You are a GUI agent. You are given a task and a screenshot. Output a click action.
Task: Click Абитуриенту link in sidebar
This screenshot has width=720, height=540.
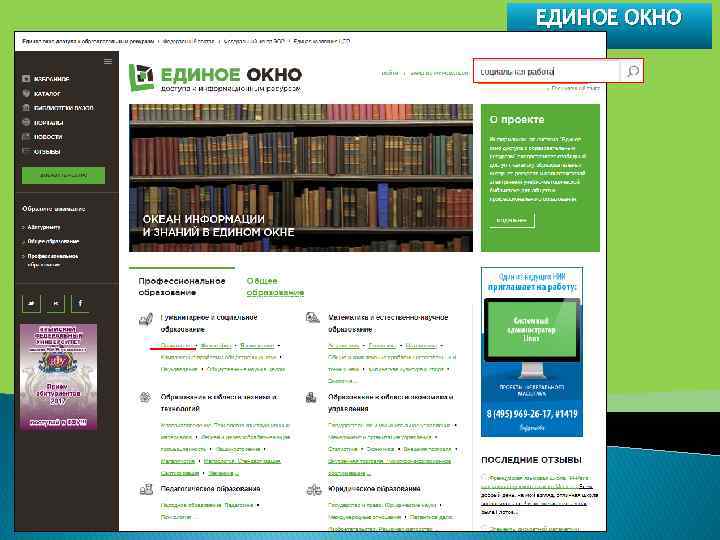44,227
